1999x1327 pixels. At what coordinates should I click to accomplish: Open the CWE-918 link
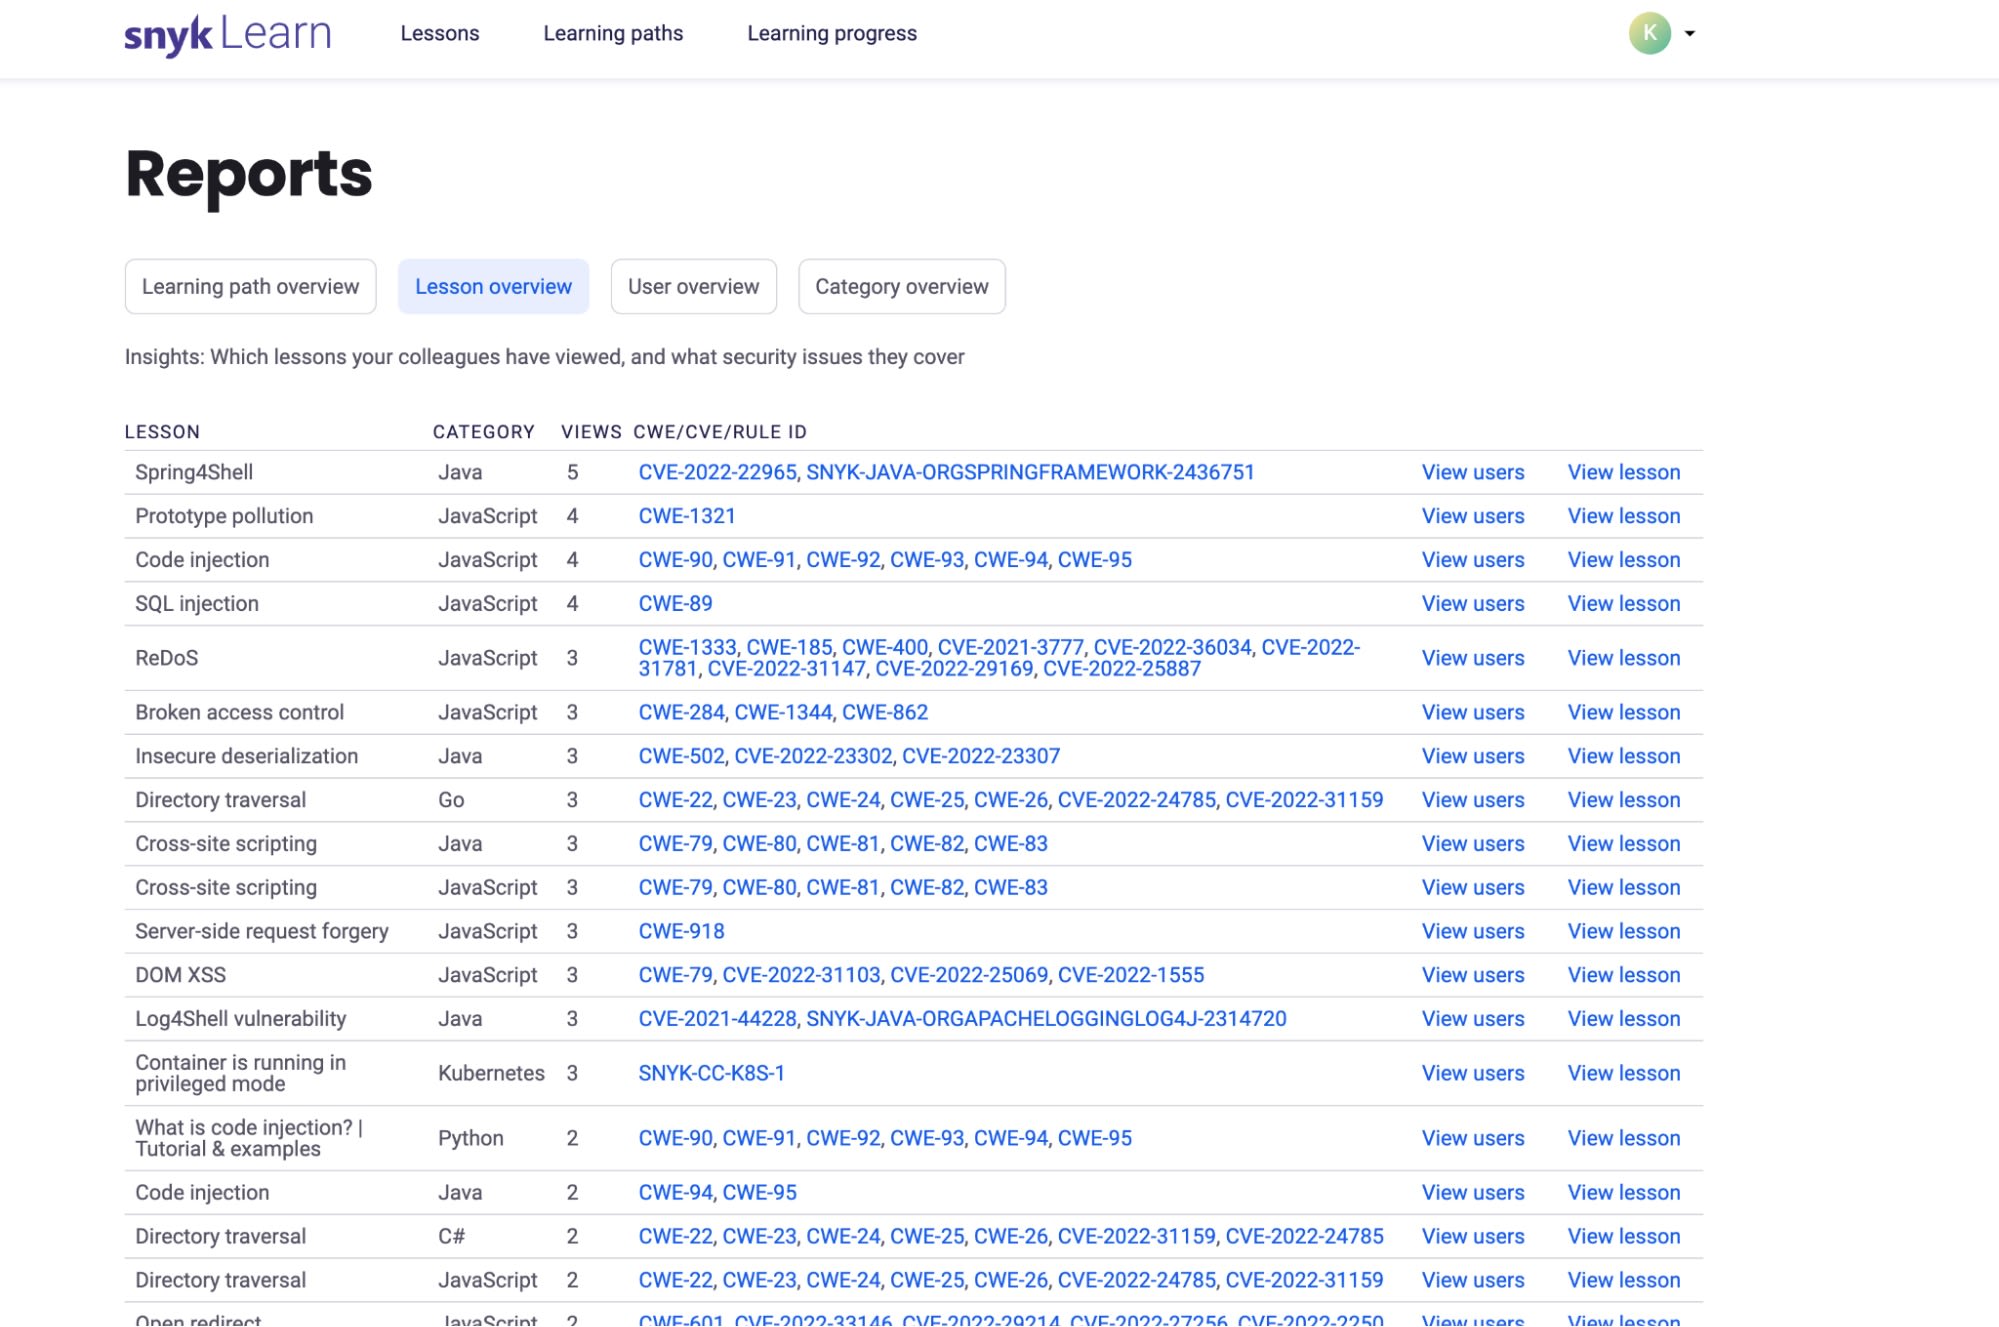pyautogui.click(x=682, y=931)
